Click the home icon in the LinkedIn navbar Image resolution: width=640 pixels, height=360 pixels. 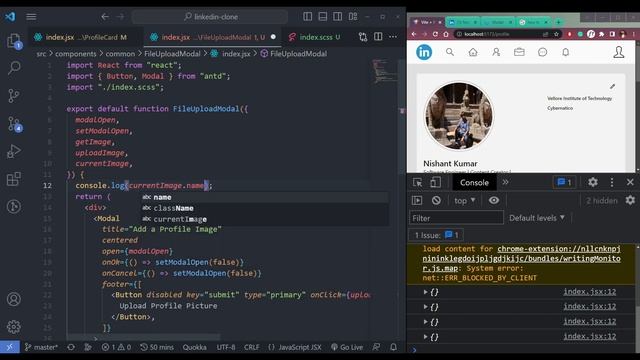coord(473,52)
